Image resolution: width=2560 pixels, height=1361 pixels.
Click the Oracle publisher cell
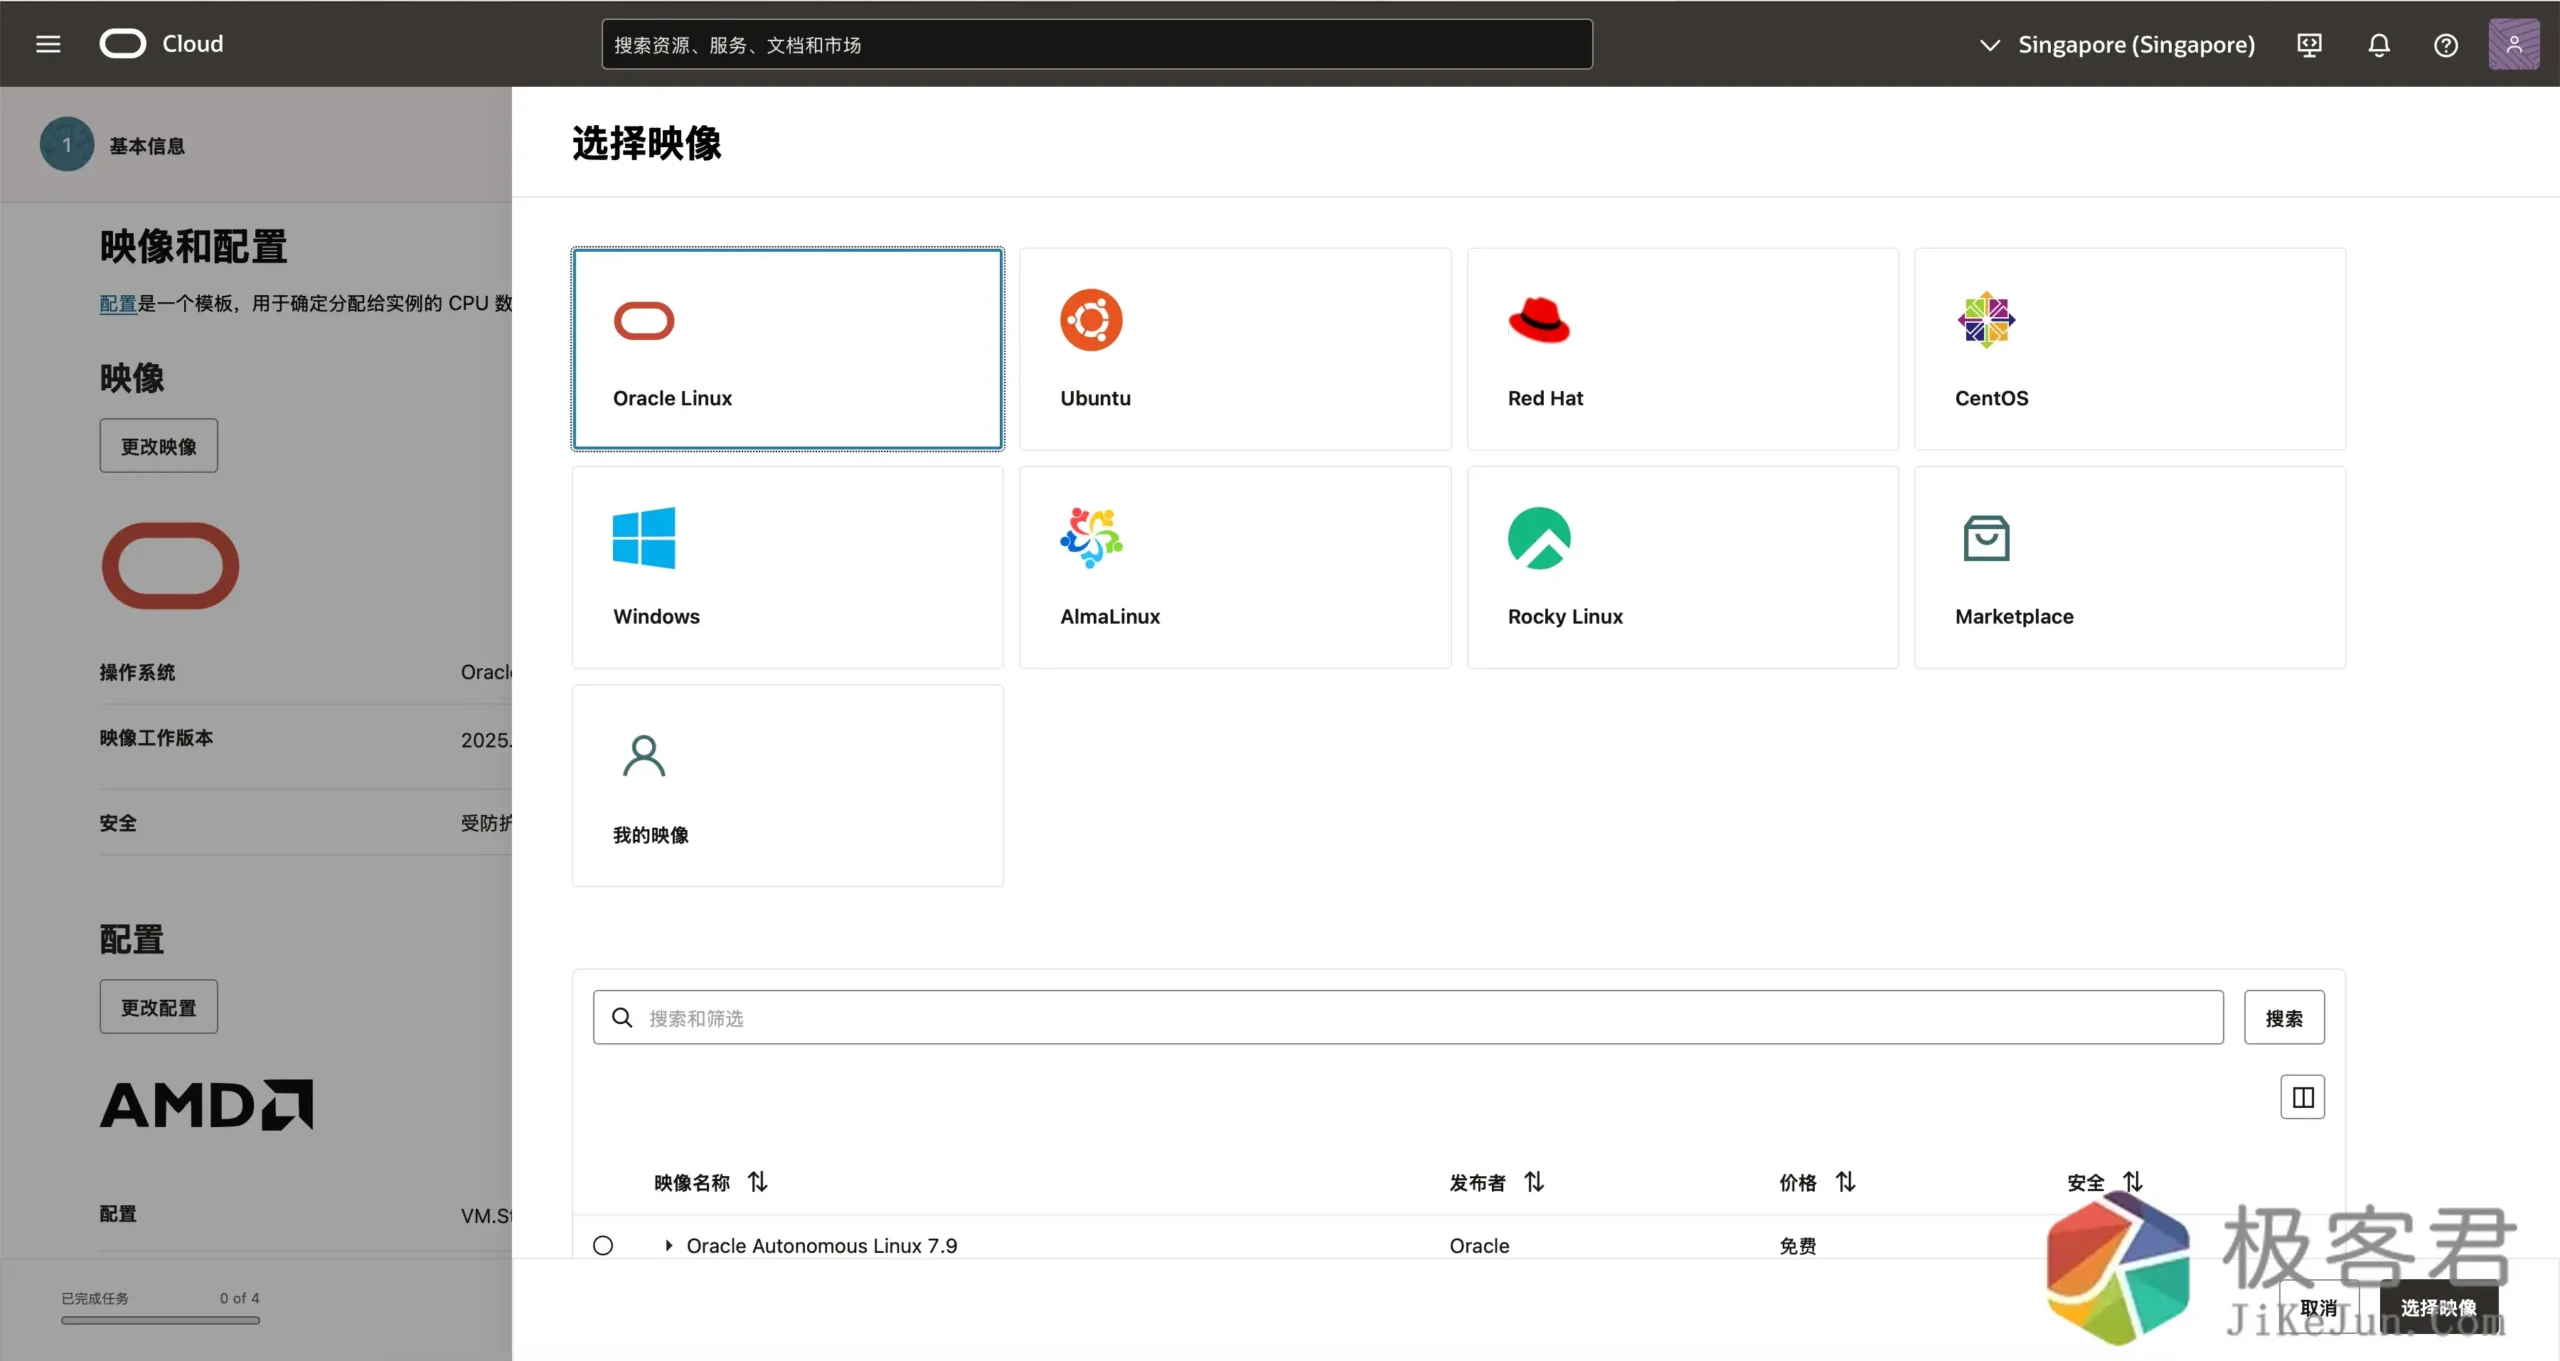(x=1479, y=1245)
